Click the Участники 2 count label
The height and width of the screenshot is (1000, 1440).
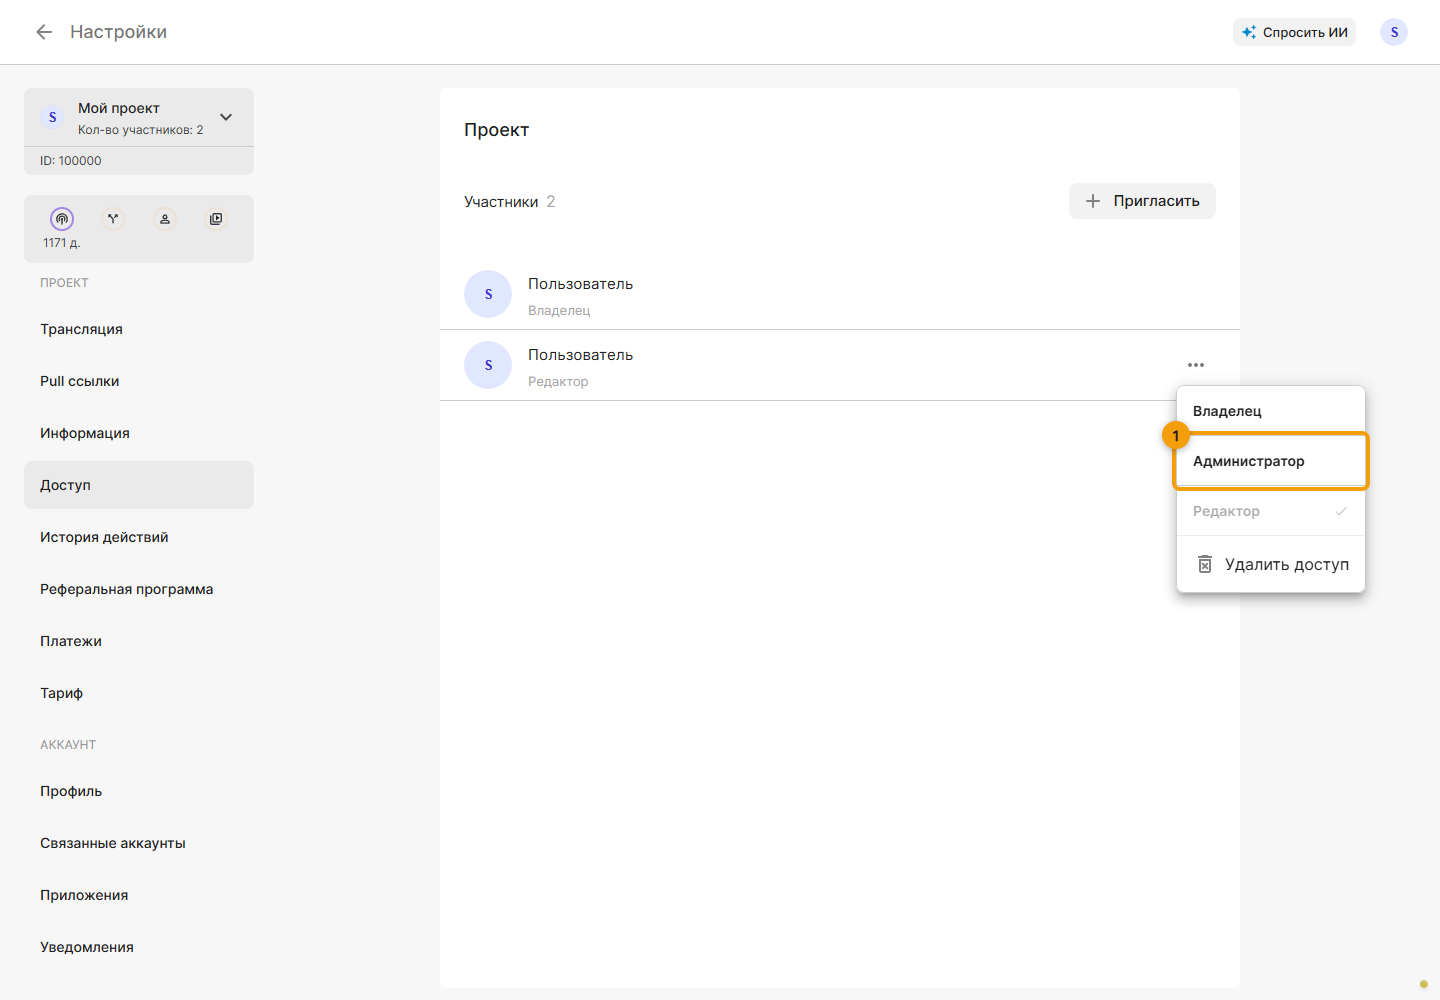[x=509, y=202]
